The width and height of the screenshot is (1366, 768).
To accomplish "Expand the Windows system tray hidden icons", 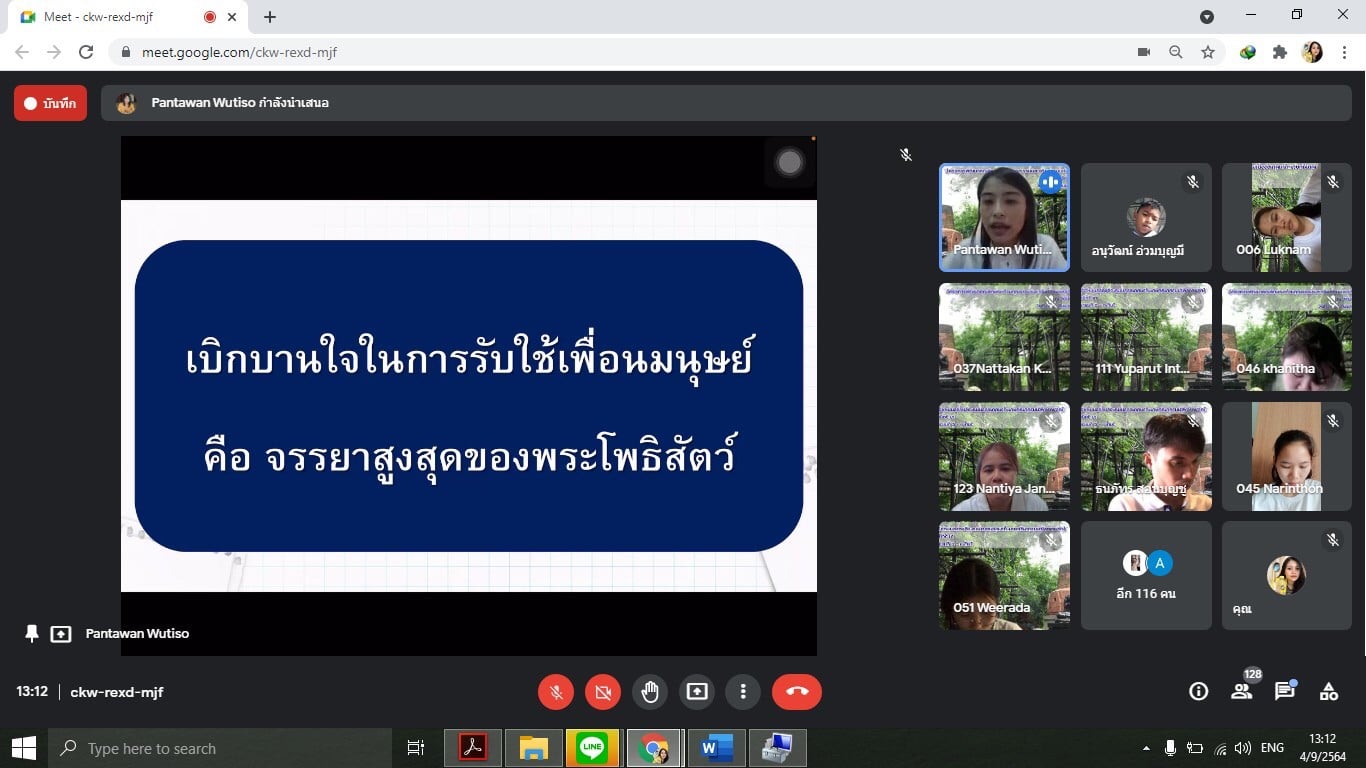I will click(1145, 748).
